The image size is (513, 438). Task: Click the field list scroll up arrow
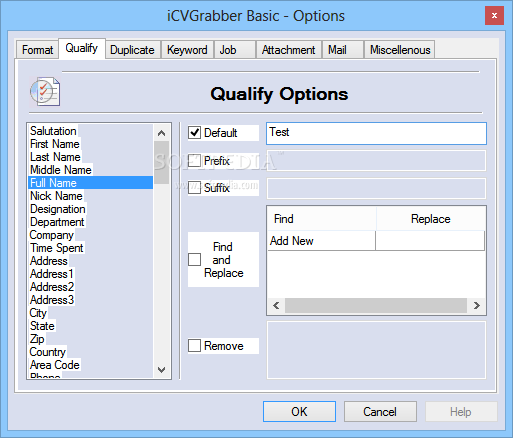click(x=162, y=133)
